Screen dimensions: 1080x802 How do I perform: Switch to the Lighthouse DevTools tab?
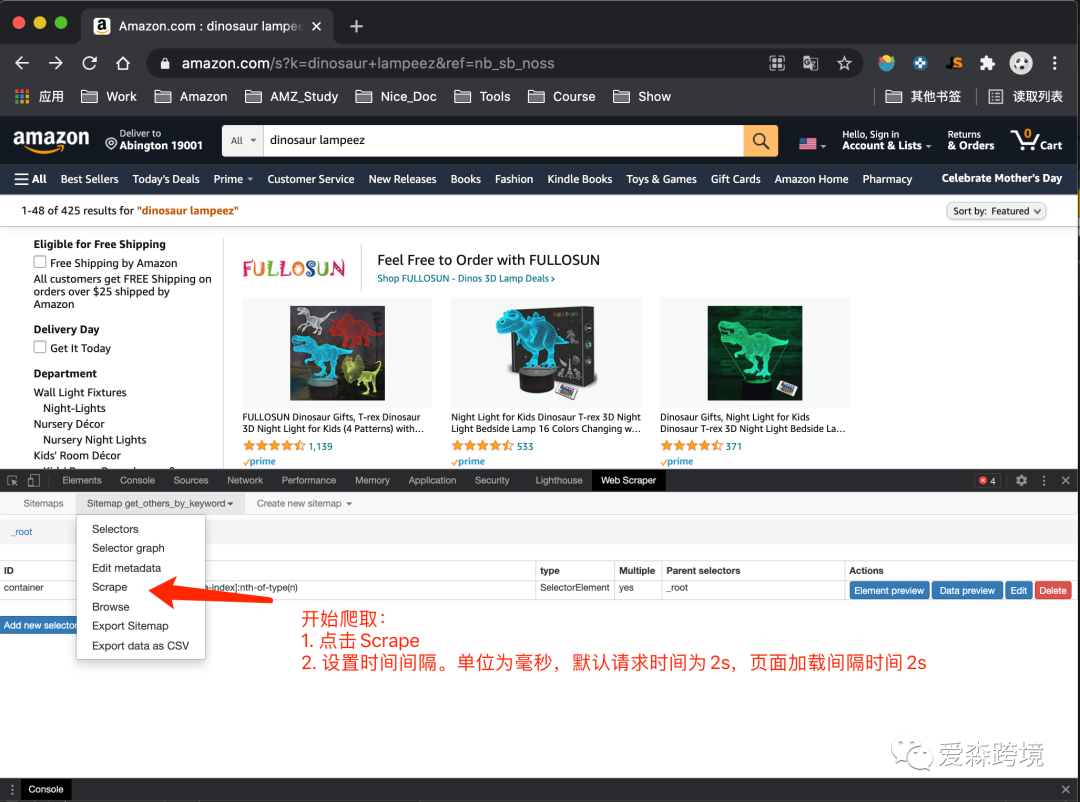point(559,480)
